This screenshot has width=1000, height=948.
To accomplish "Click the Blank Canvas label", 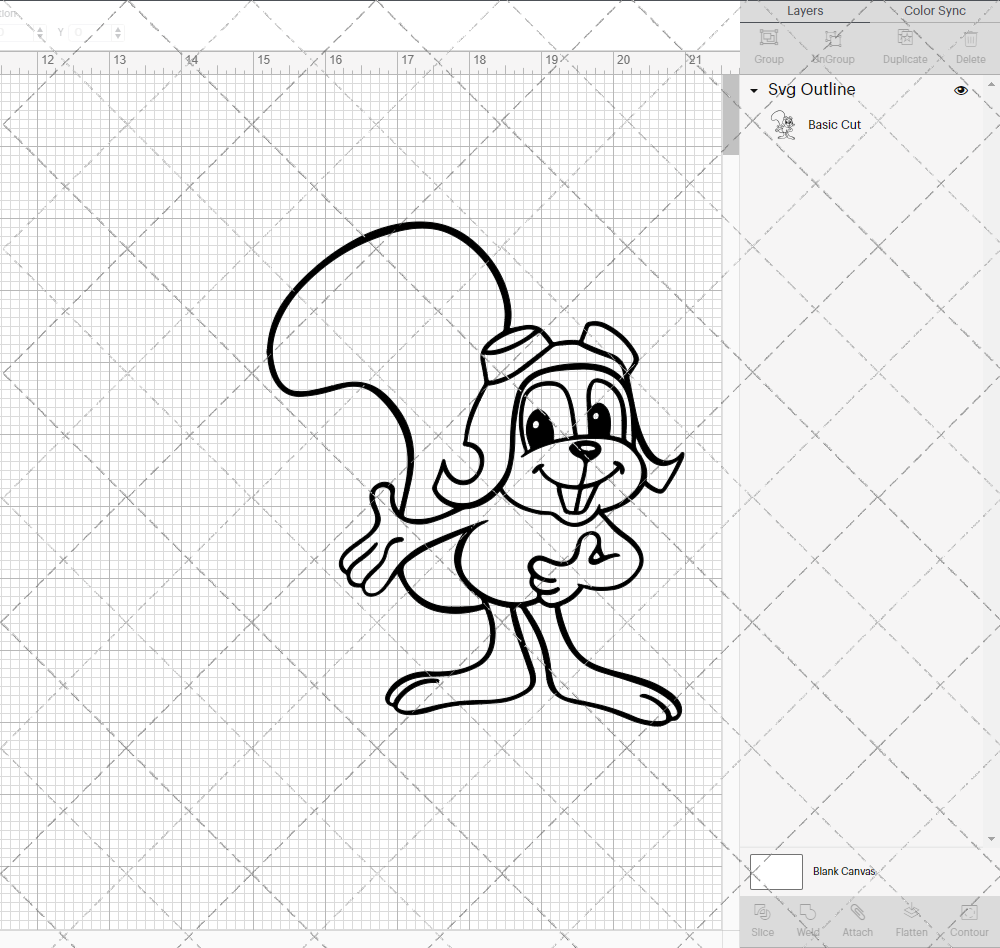I will point(844,871).
